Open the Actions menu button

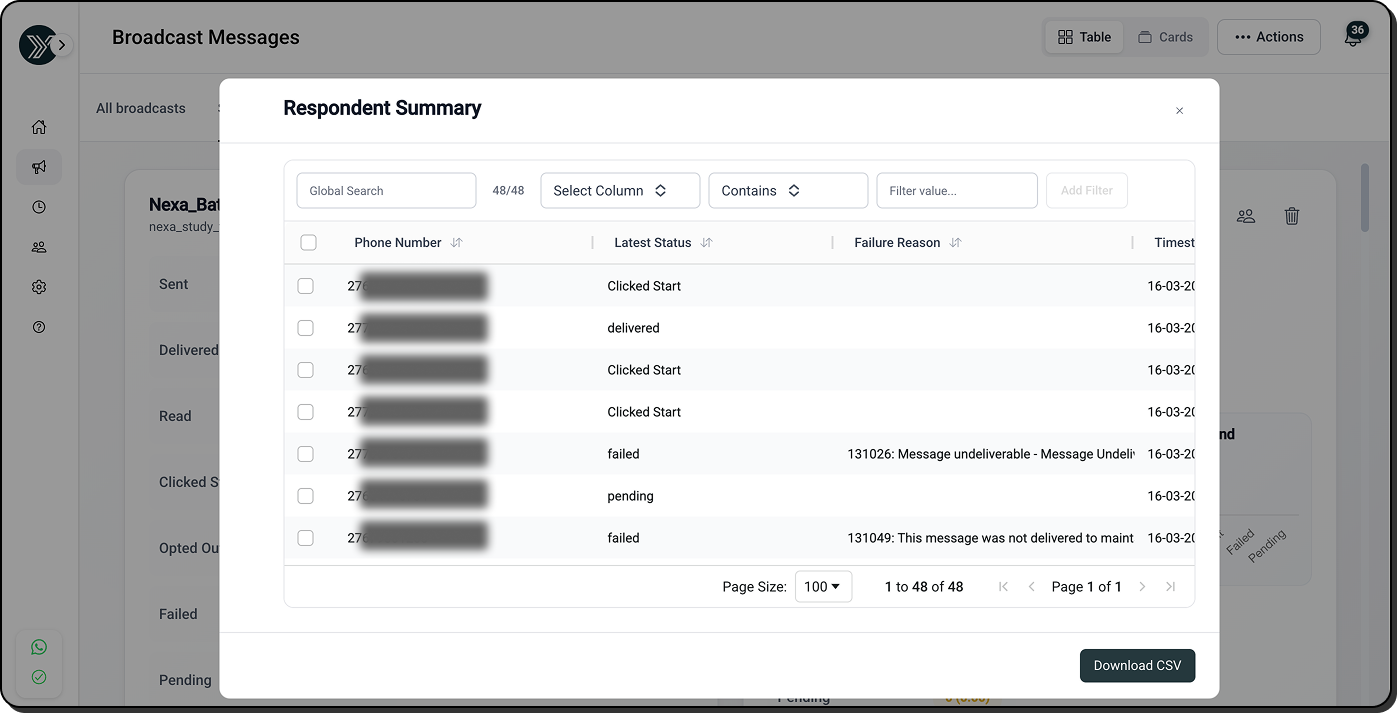[1269, 37]
